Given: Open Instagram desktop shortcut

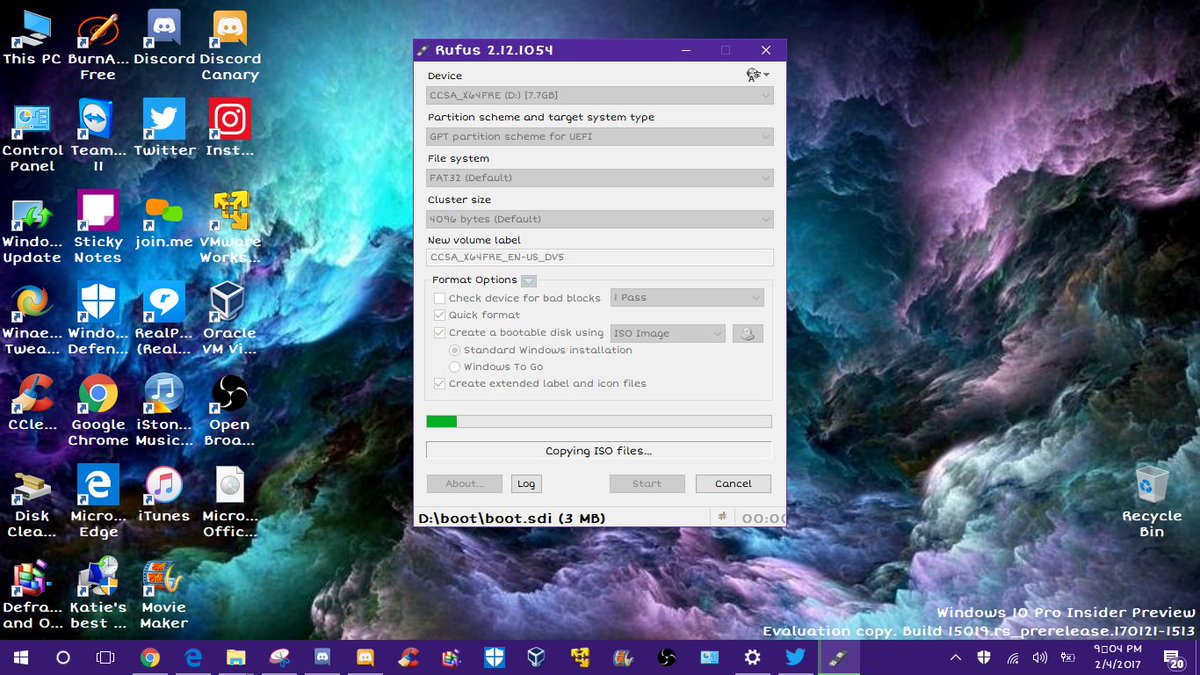Looking at the screenshot, I should point(230,129).
